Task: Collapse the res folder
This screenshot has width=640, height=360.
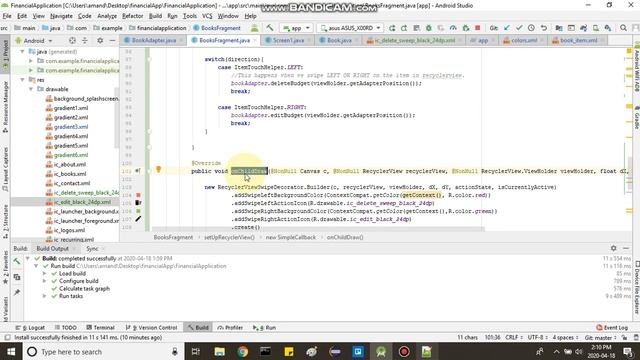Action: click(22, 80)
